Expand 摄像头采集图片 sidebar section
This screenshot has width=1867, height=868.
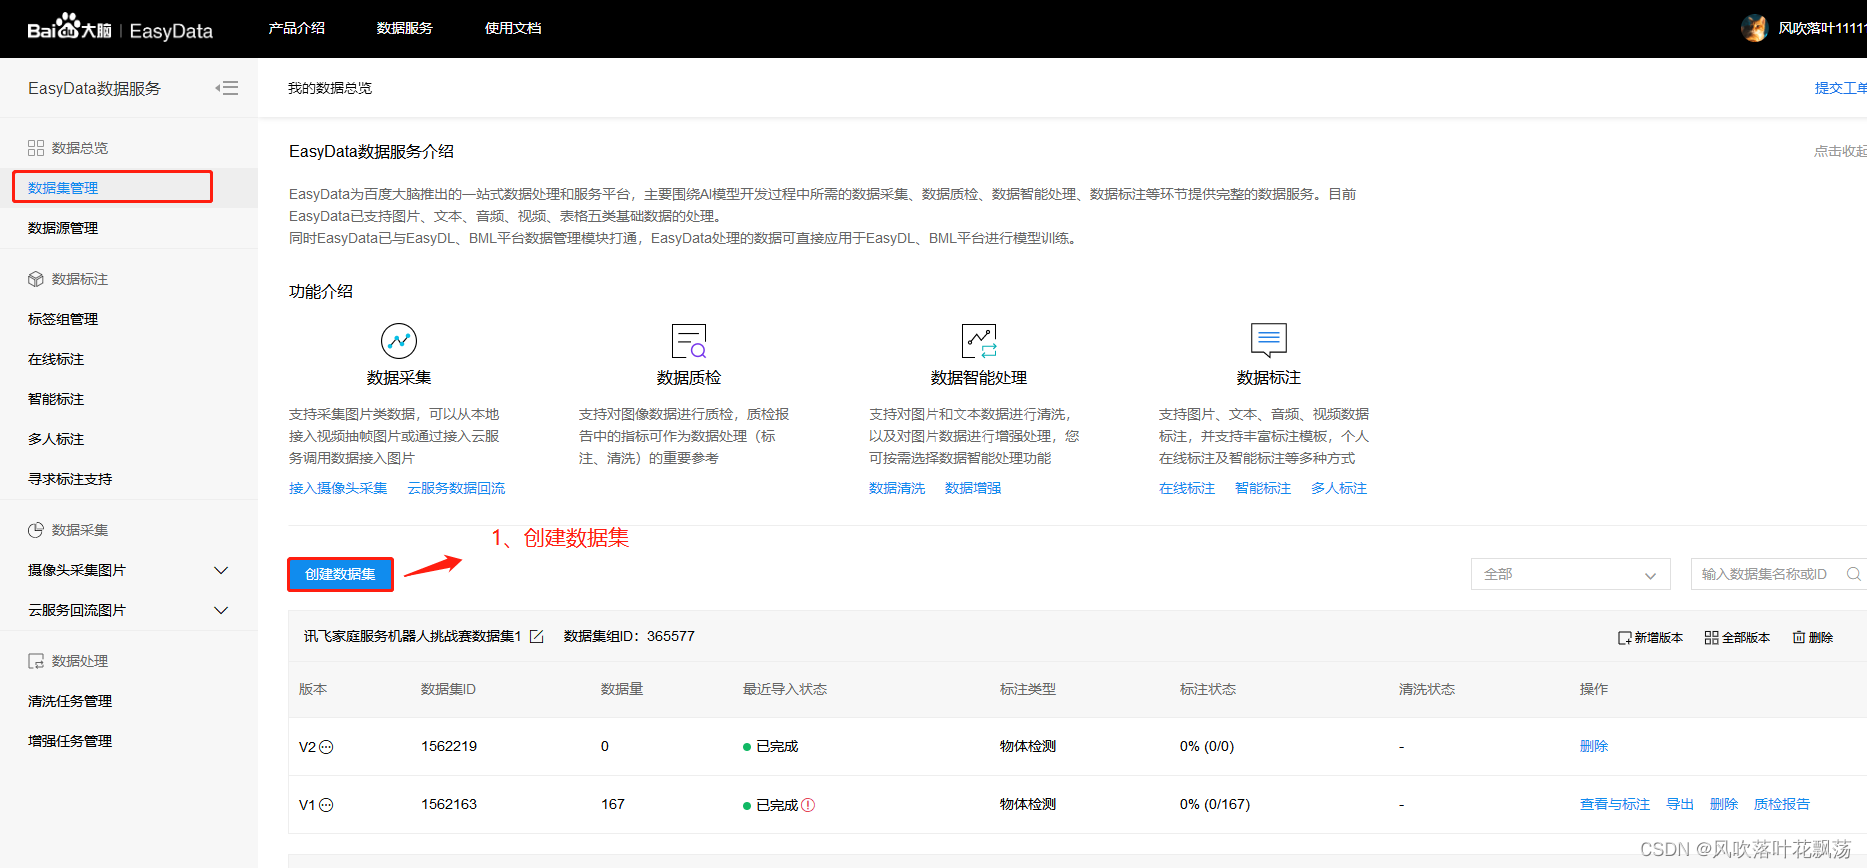[221, 570]
